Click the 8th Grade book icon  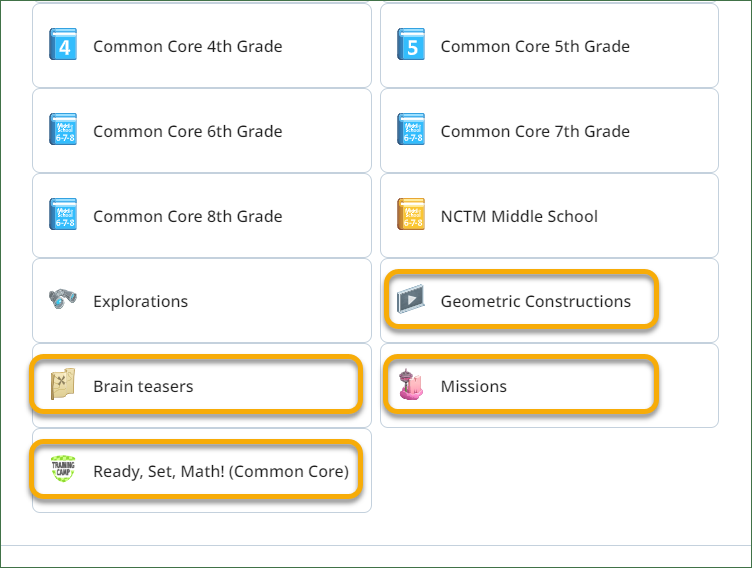tap(63, 214)
